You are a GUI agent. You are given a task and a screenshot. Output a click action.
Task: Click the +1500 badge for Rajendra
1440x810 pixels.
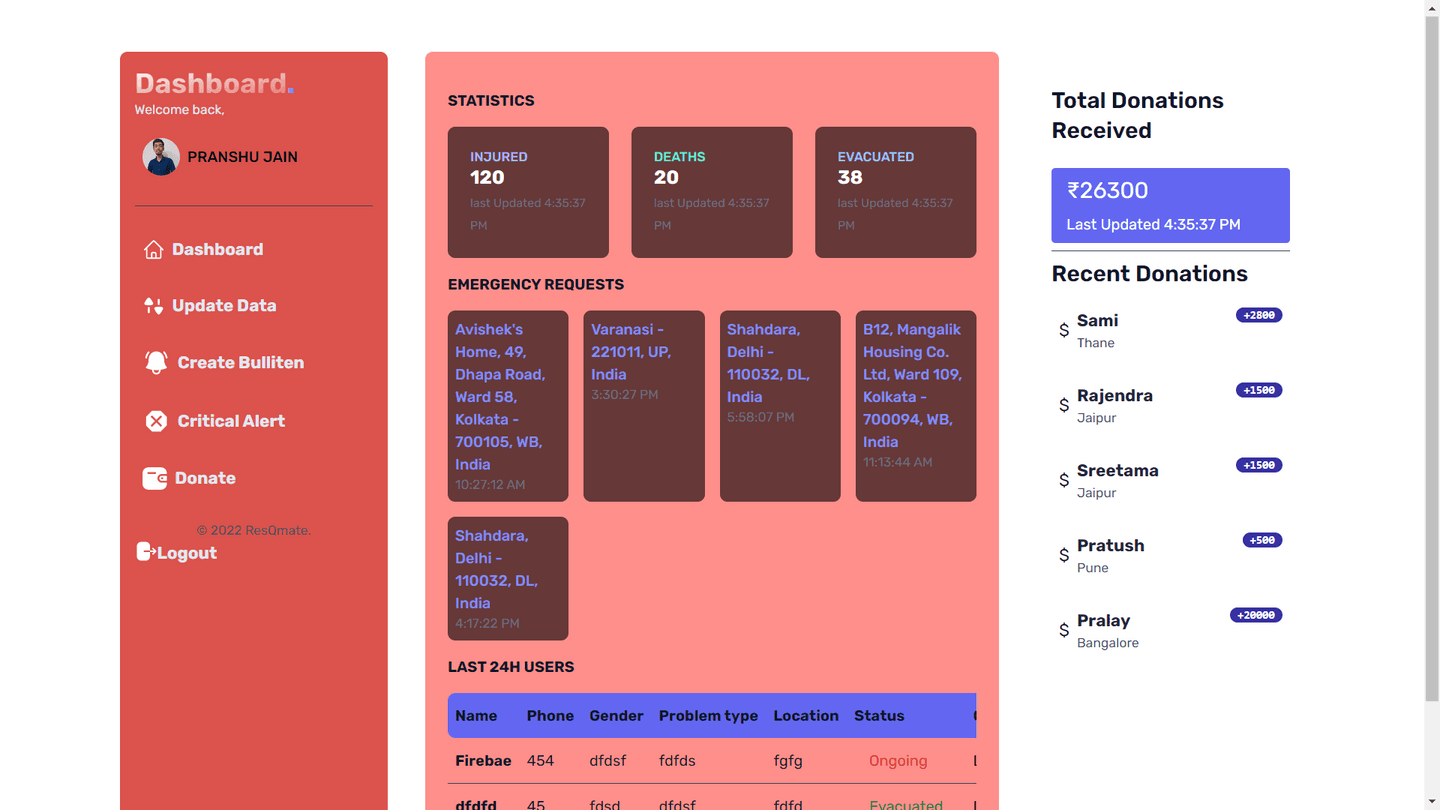tap(1259, 390)
